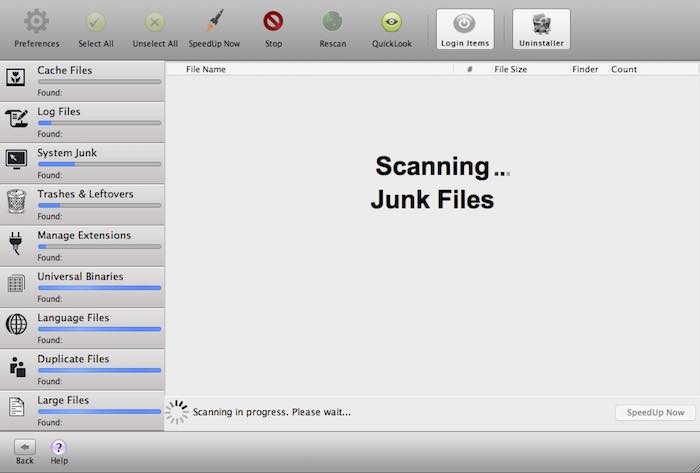Viewport: 700px width, 473px height.
Task: Open QuickLook eye icon
Action: [x=392, y=22]
